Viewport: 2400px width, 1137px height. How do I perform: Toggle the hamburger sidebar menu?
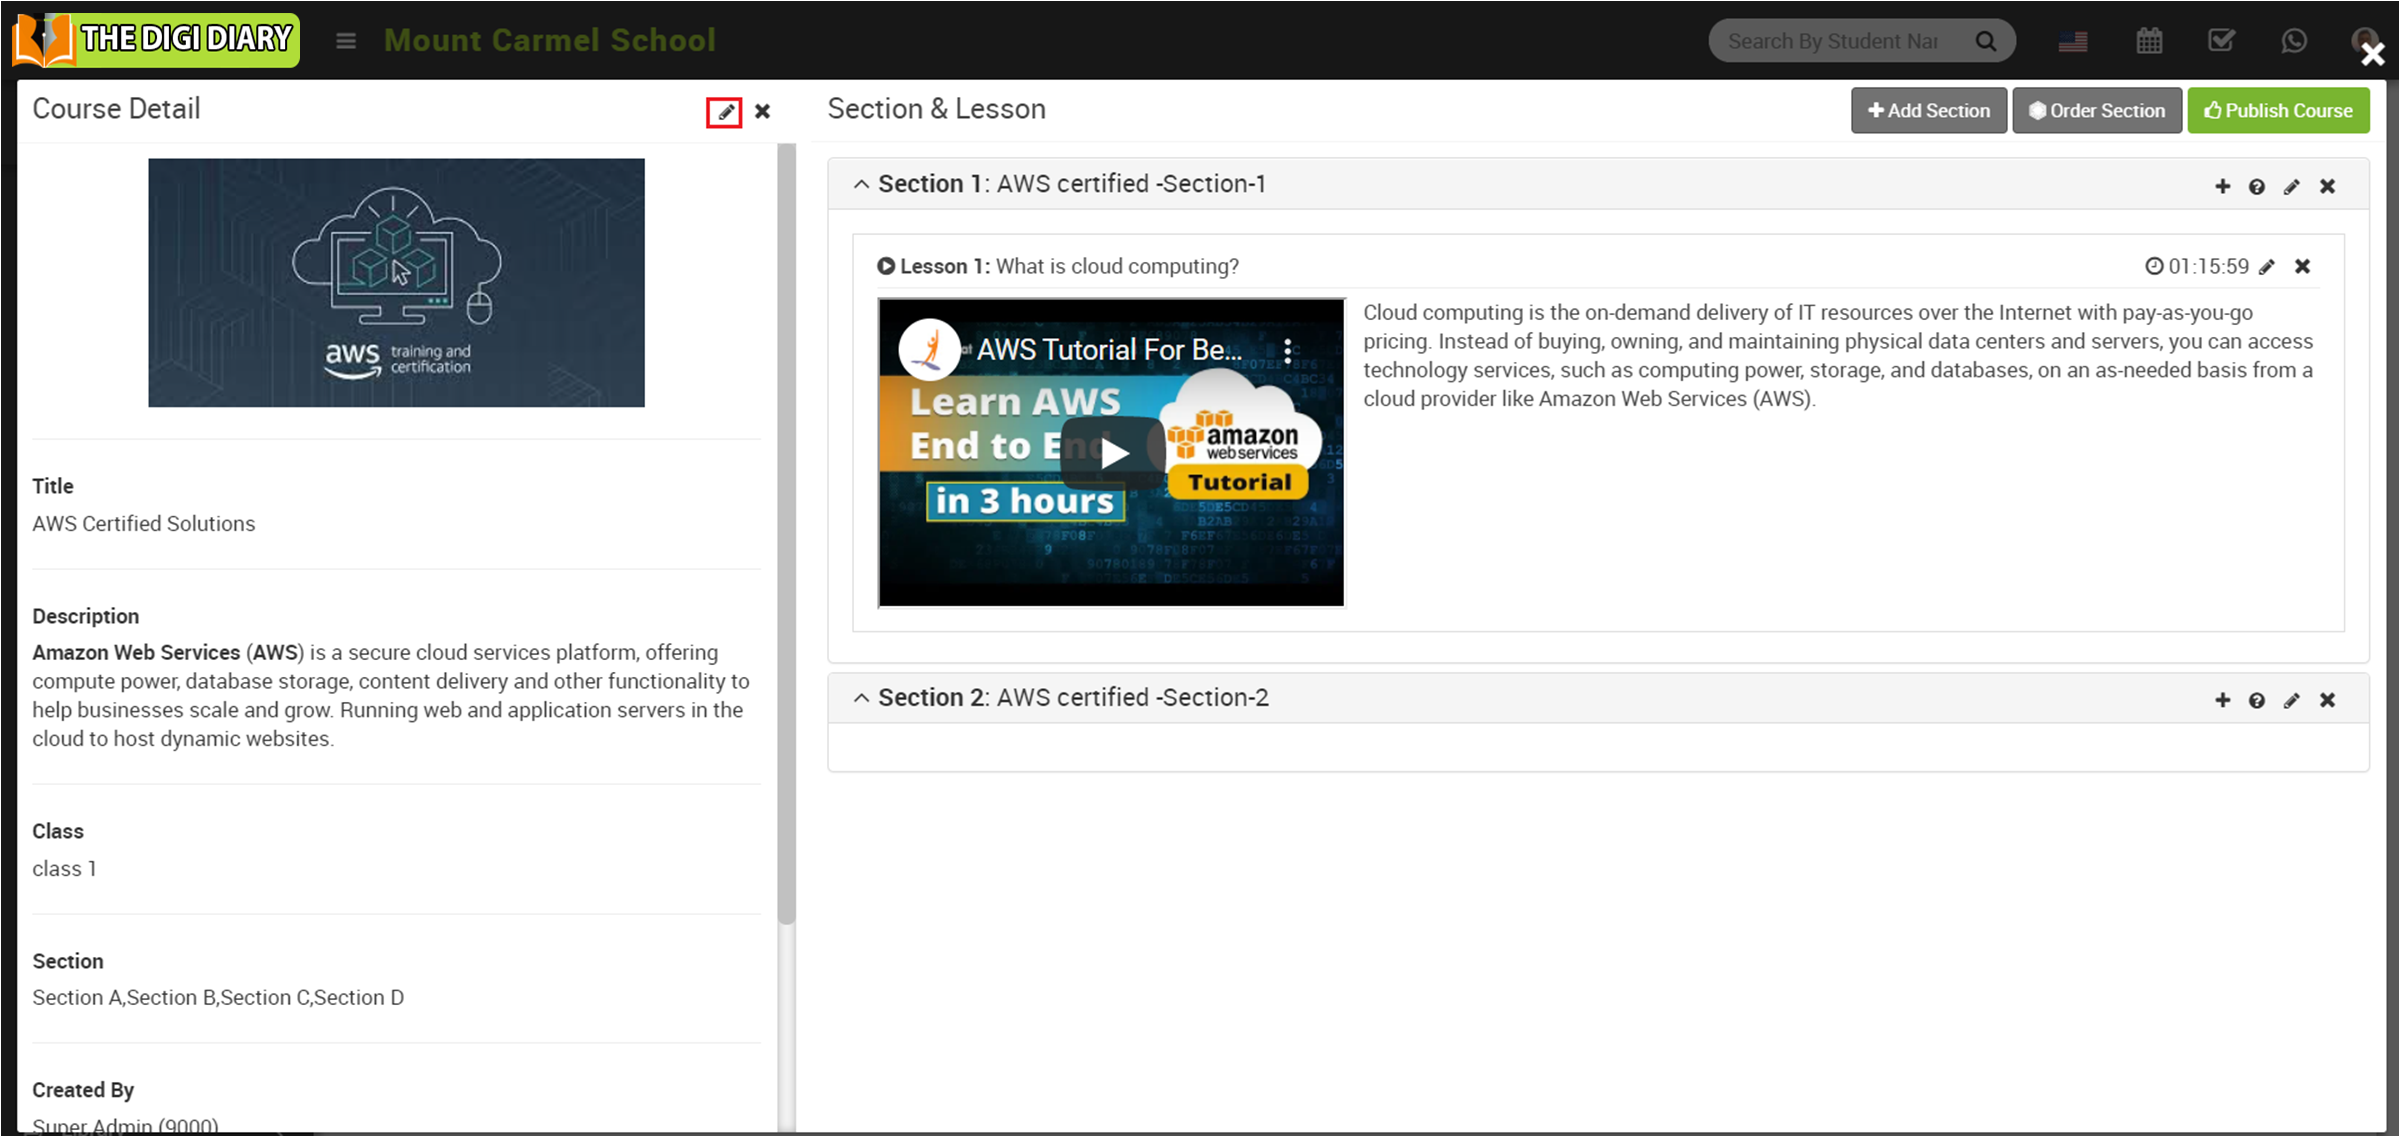point(346,41)
